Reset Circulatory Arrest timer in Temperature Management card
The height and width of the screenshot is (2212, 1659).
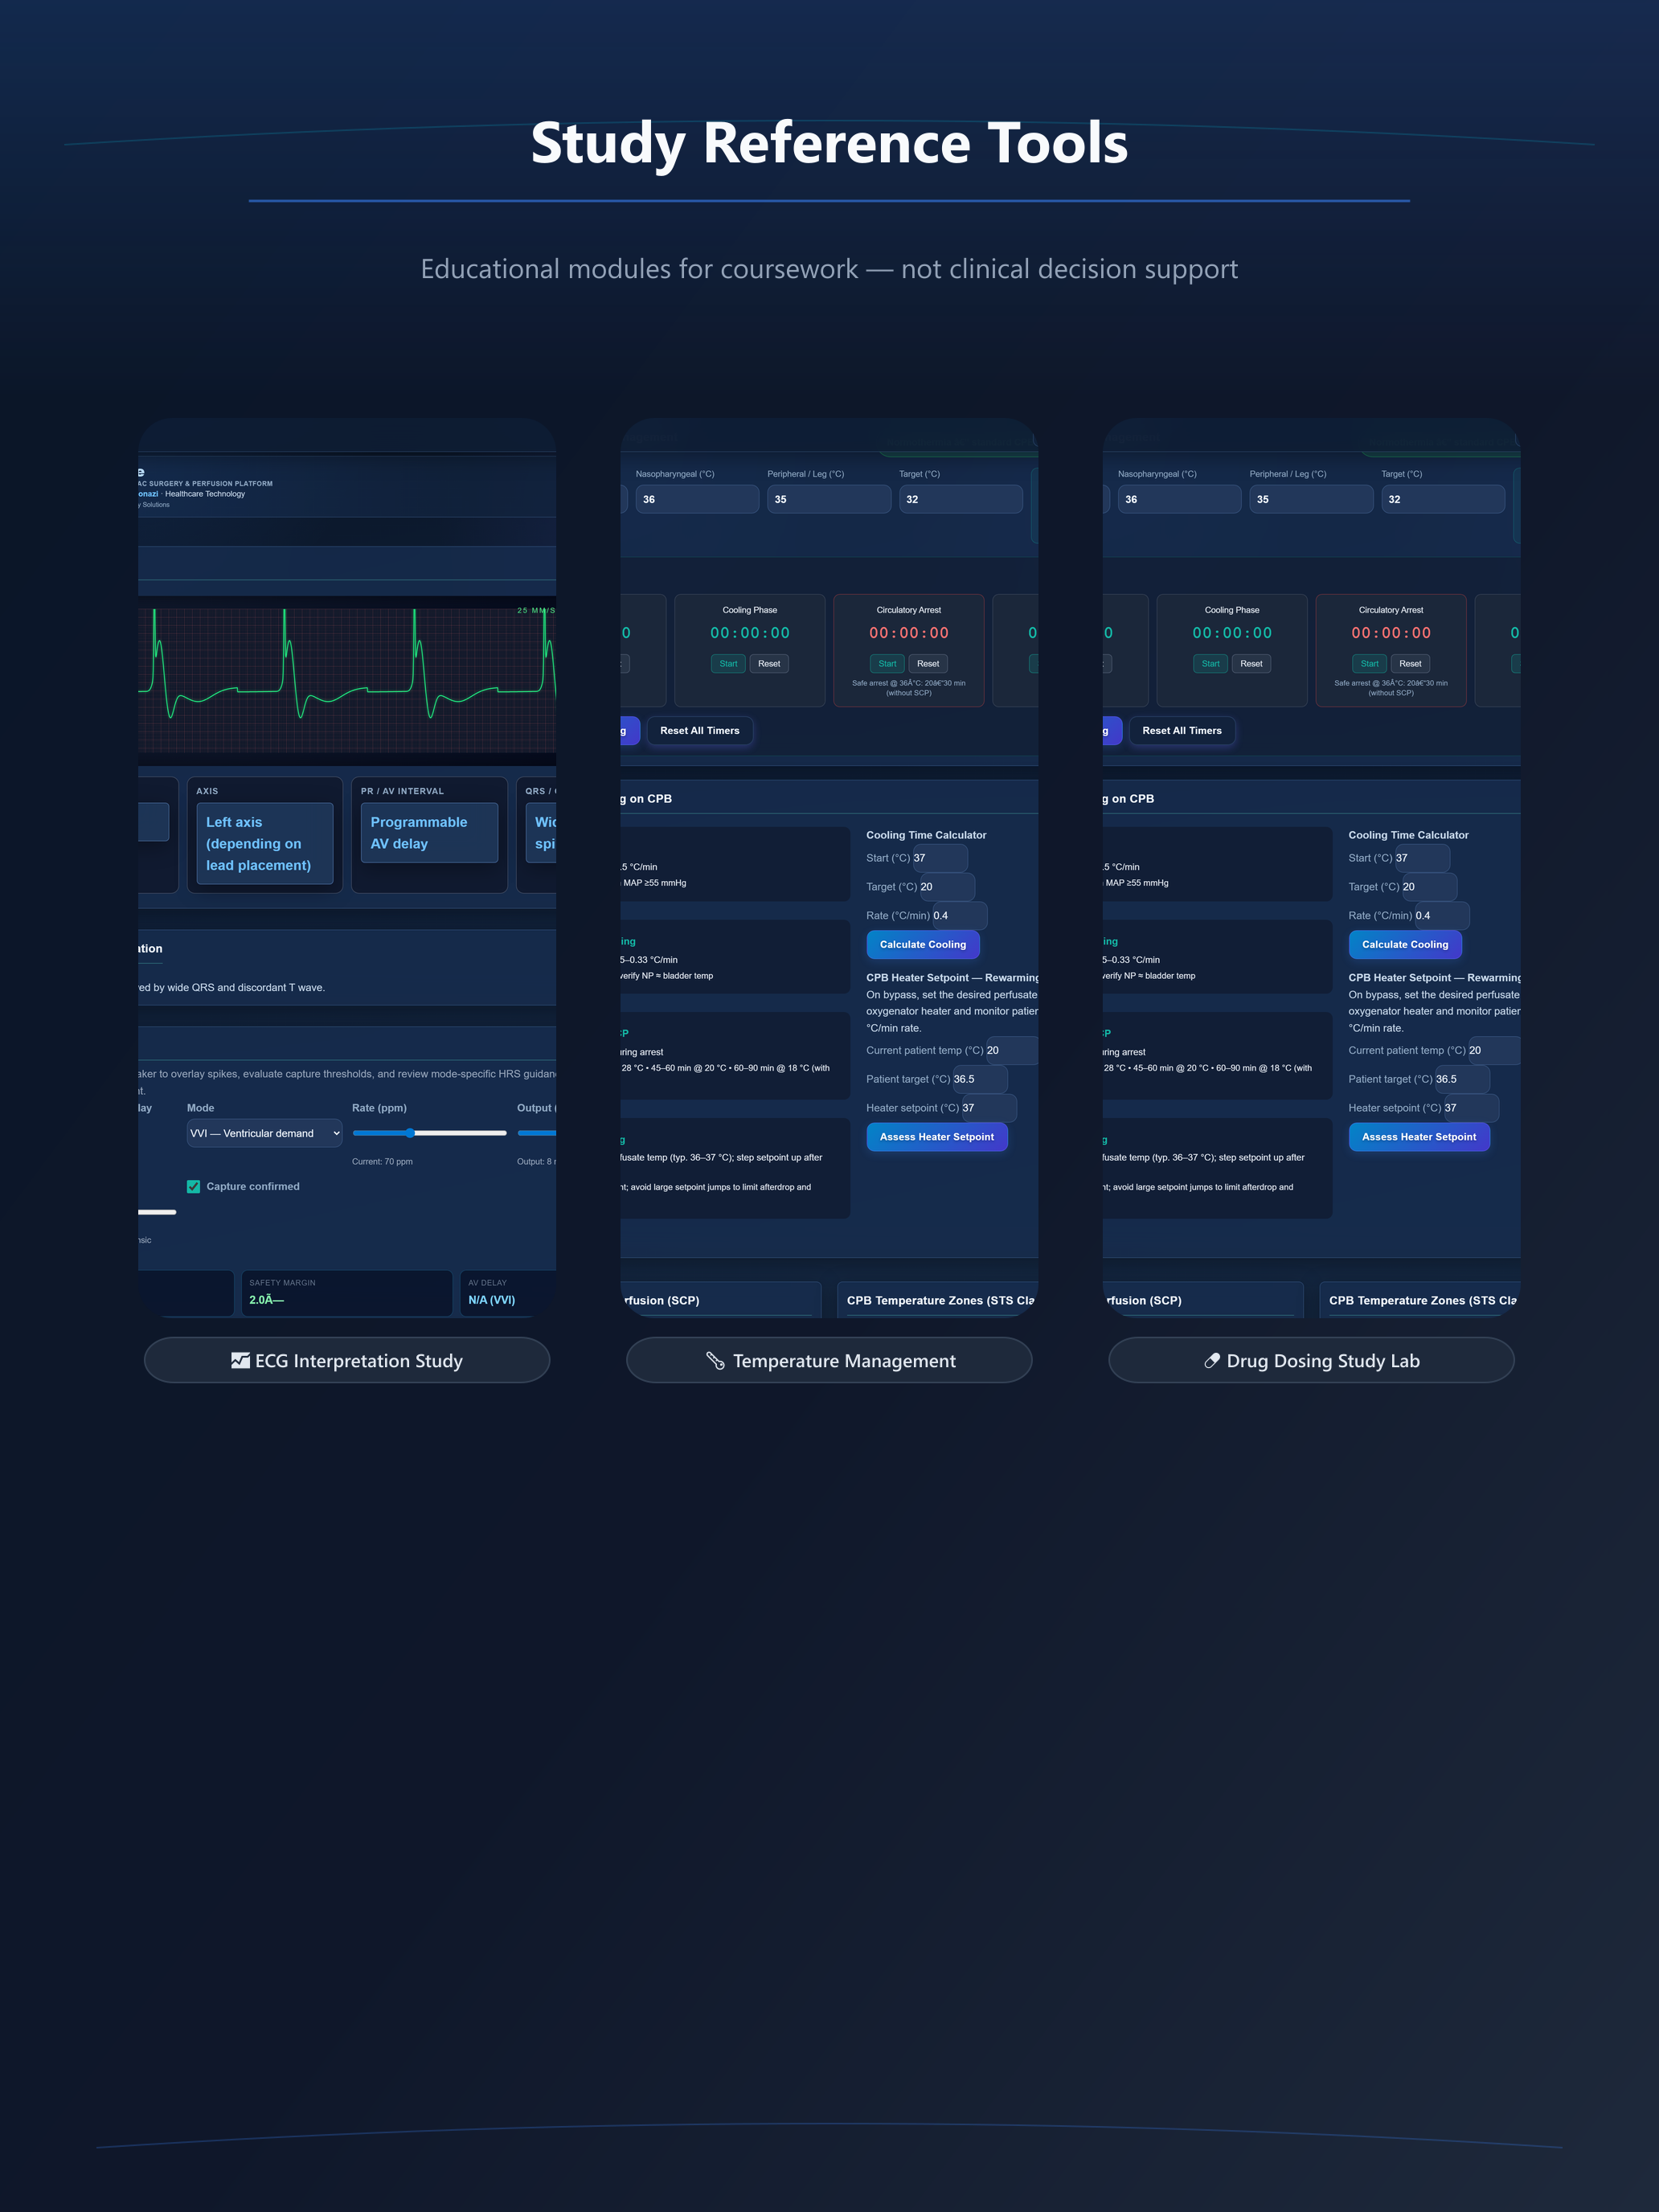(928, 663)
